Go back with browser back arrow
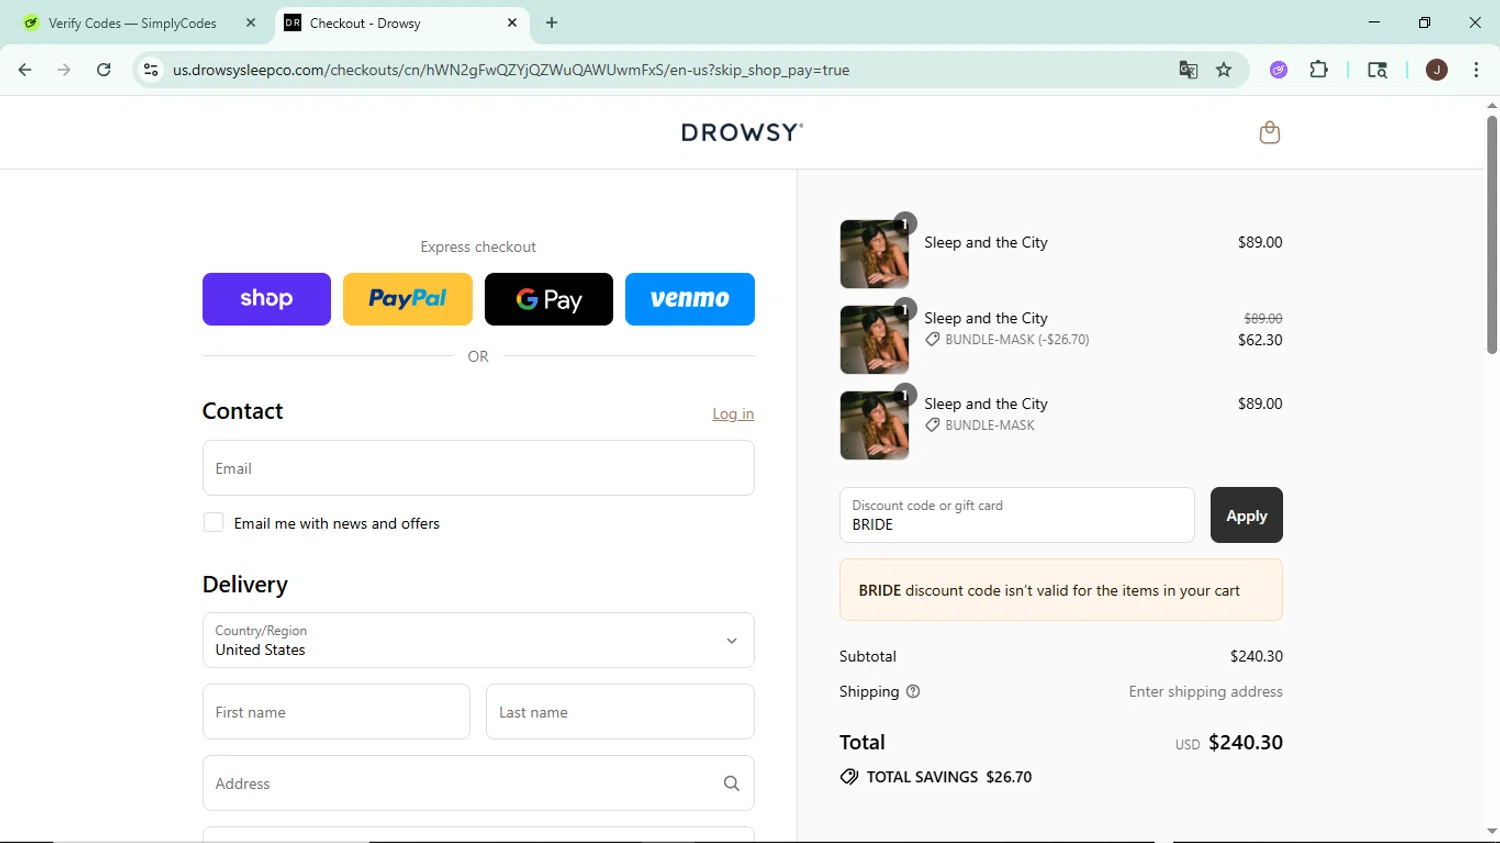Screen dimensions: 1500x843 pos(25,70)
